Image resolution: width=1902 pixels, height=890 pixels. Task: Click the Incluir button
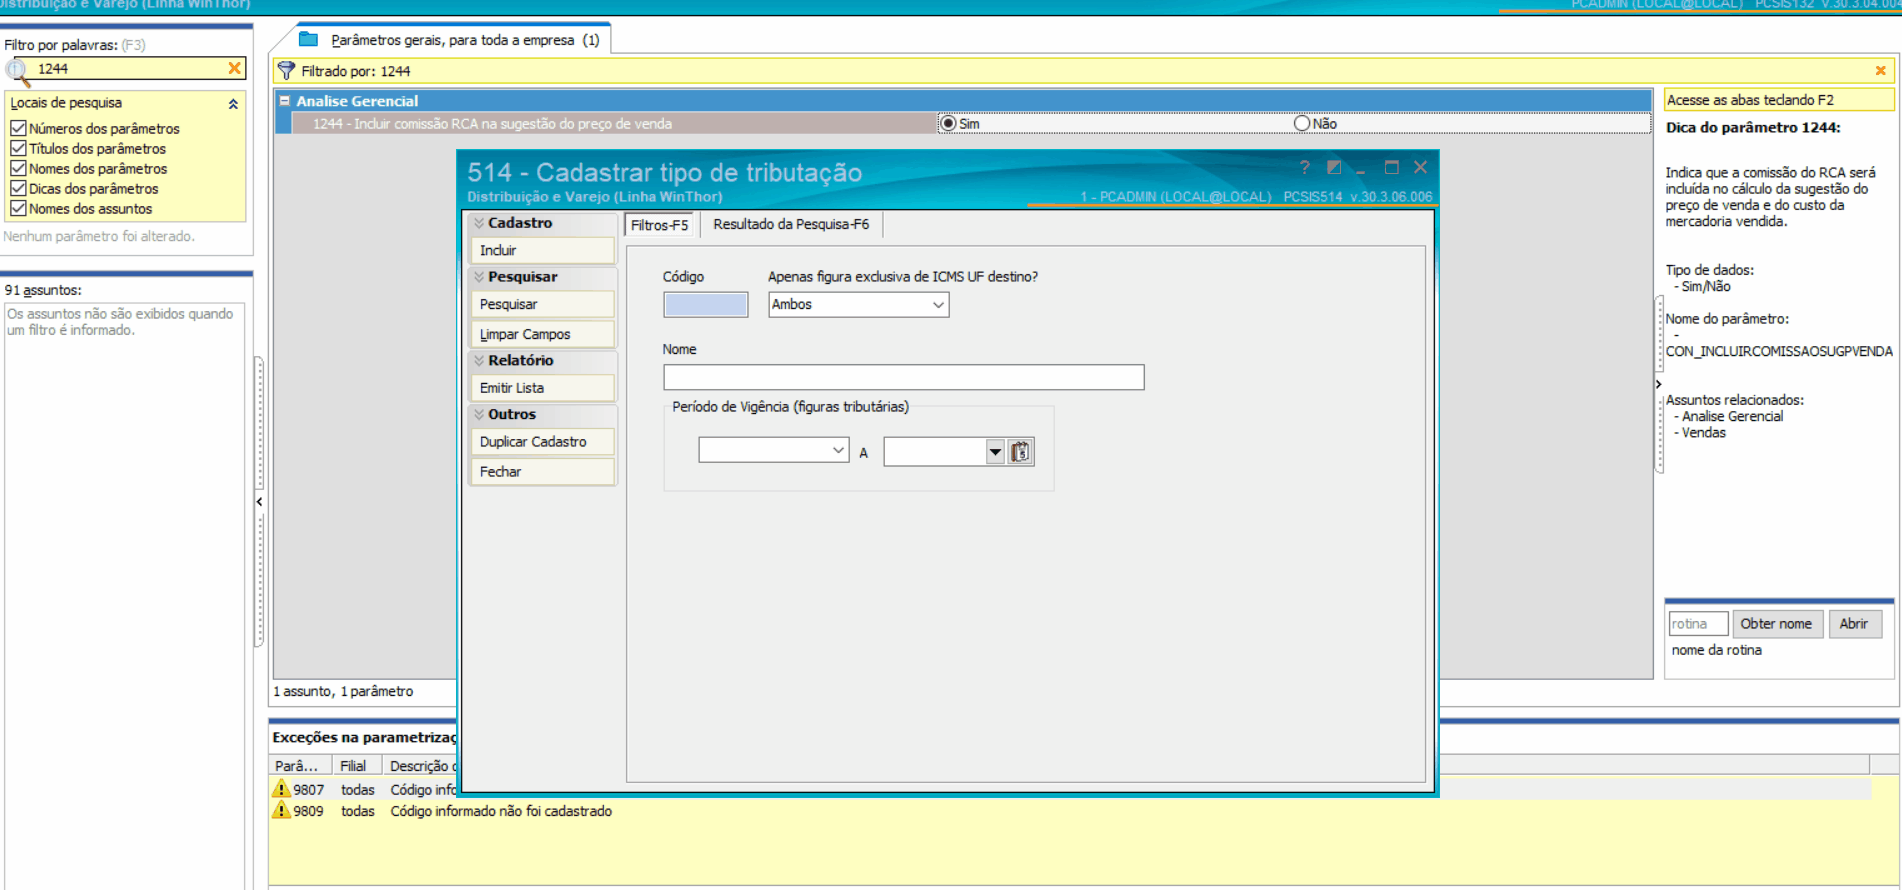(543, 250)
